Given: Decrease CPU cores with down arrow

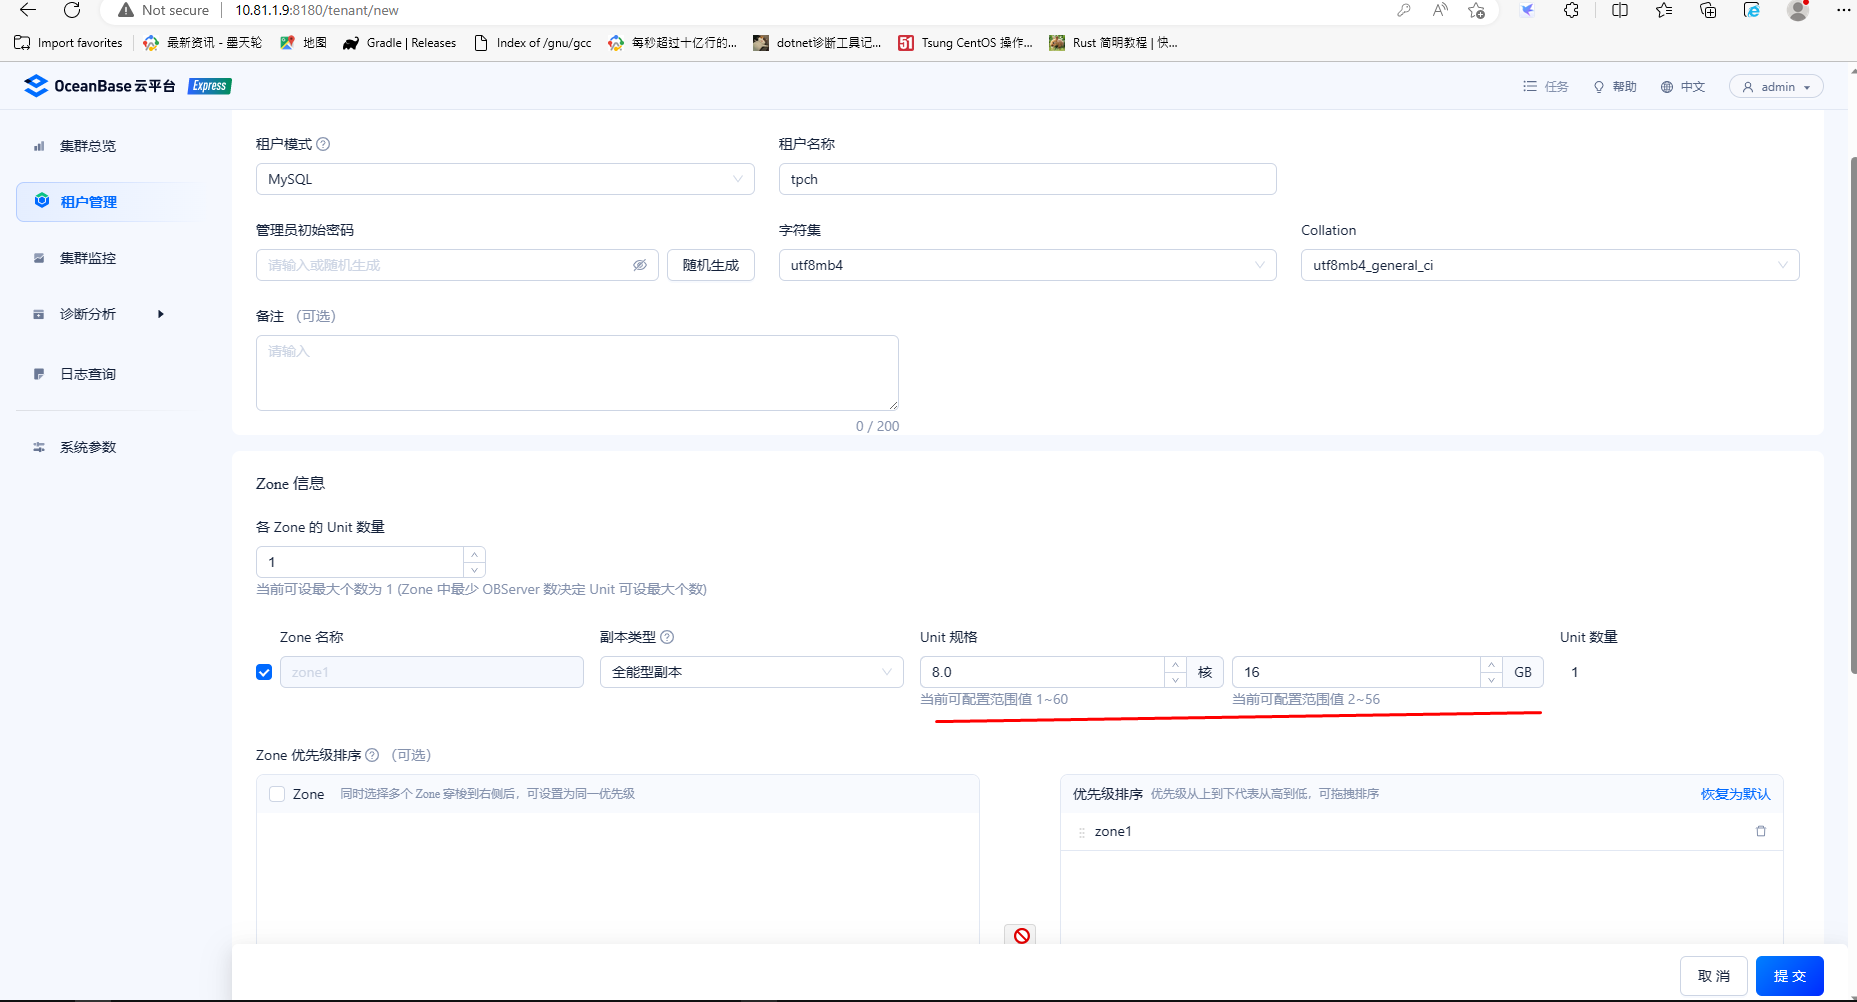Looking at the screenshot, I should (x=1176, y=680).
